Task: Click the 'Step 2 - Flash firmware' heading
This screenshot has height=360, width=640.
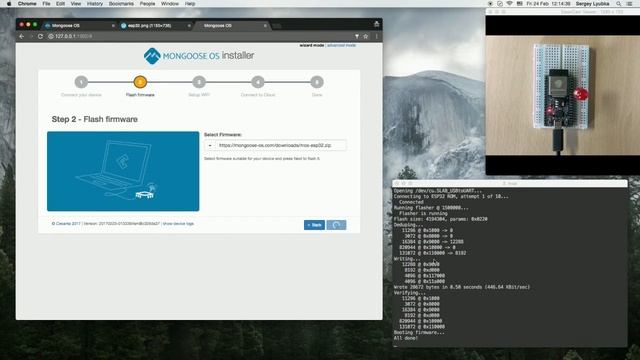Action: pyautogui.click(x=95, y=119)
